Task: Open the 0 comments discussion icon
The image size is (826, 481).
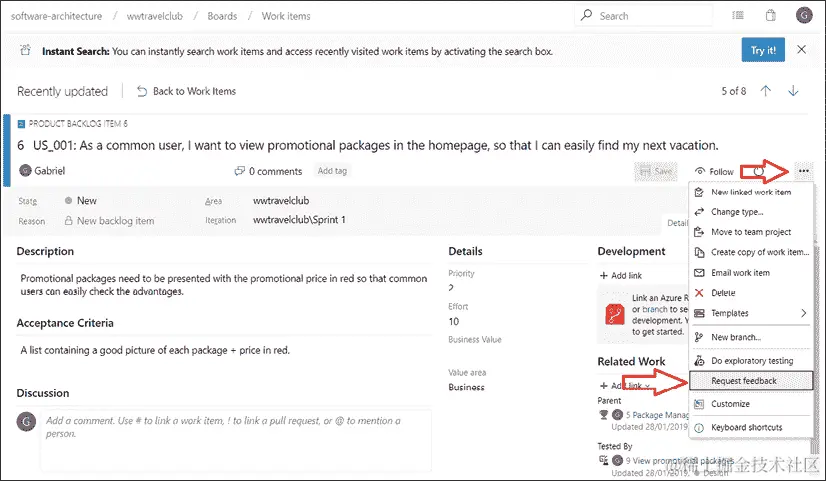Action: (x=268, y=171)
